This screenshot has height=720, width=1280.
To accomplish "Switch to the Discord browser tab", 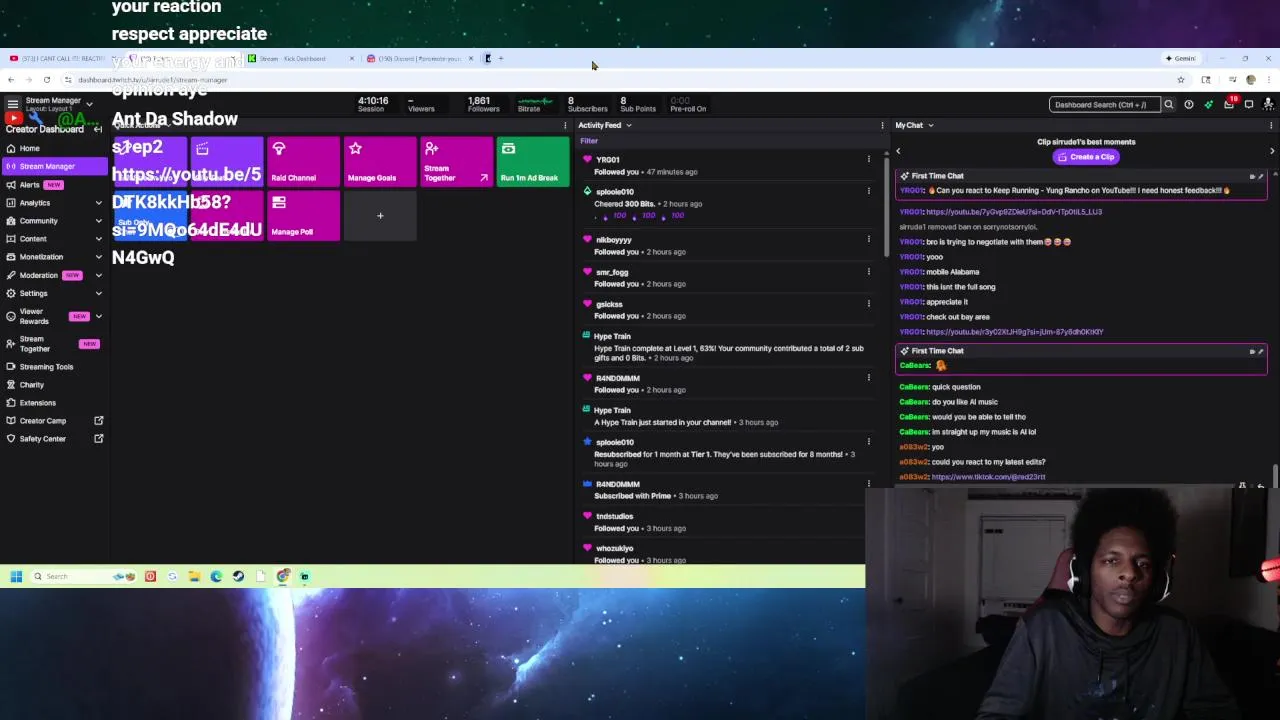I will tap(419, 58).
